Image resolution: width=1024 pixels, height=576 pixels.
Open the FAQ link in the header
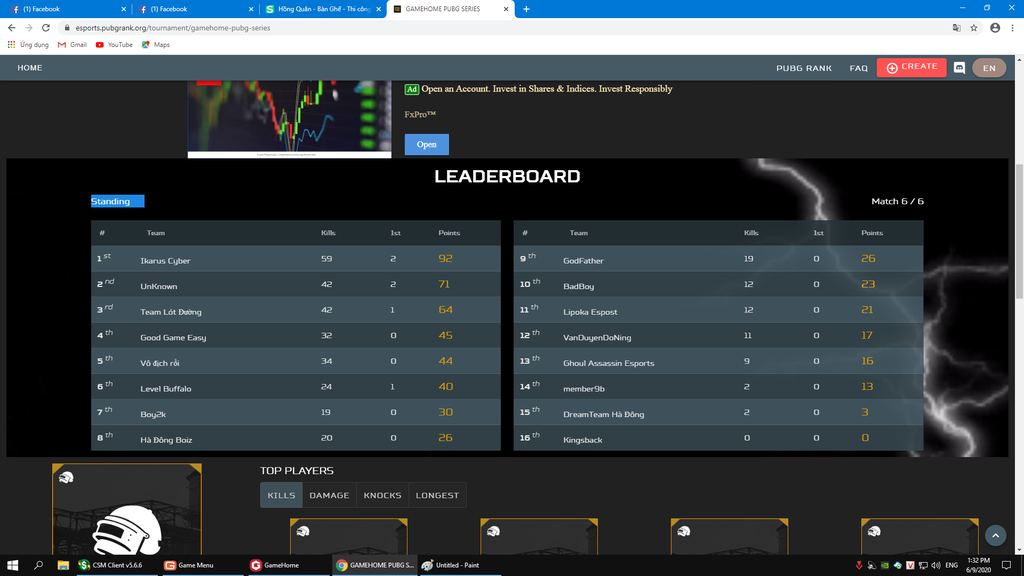[x=859, y=68]
